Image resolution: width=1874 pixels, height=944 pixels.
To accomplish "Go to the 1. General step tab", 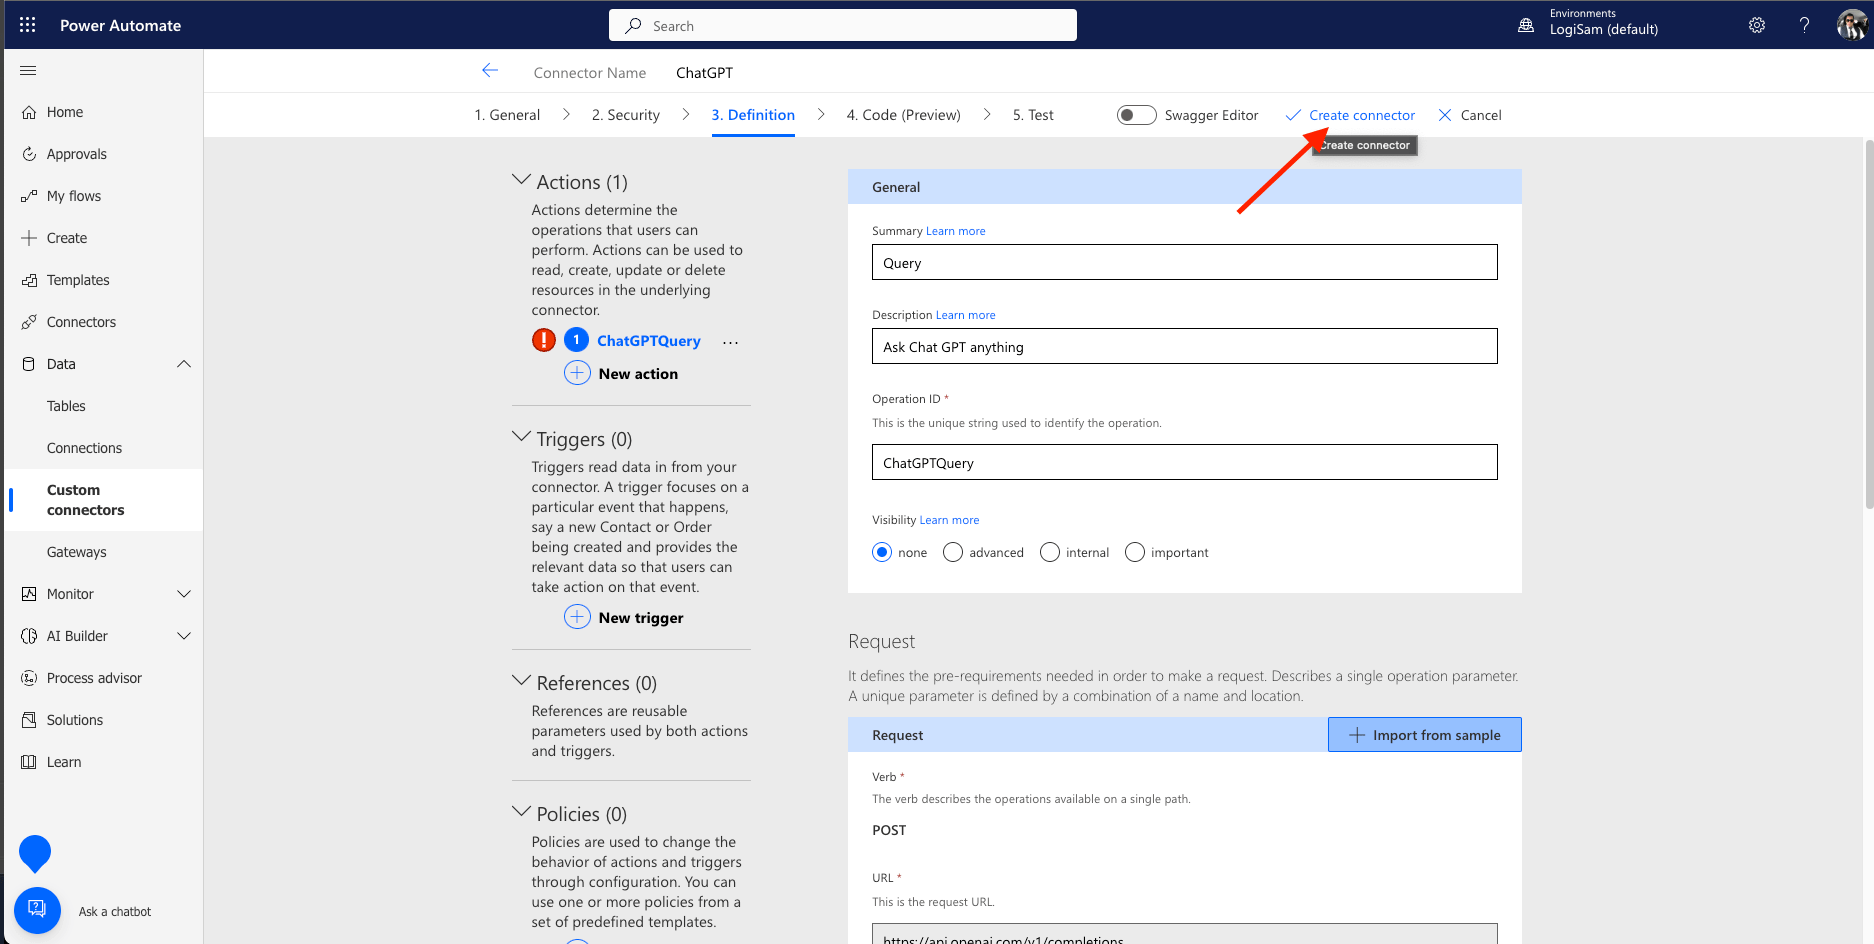I will pos(507,115).
